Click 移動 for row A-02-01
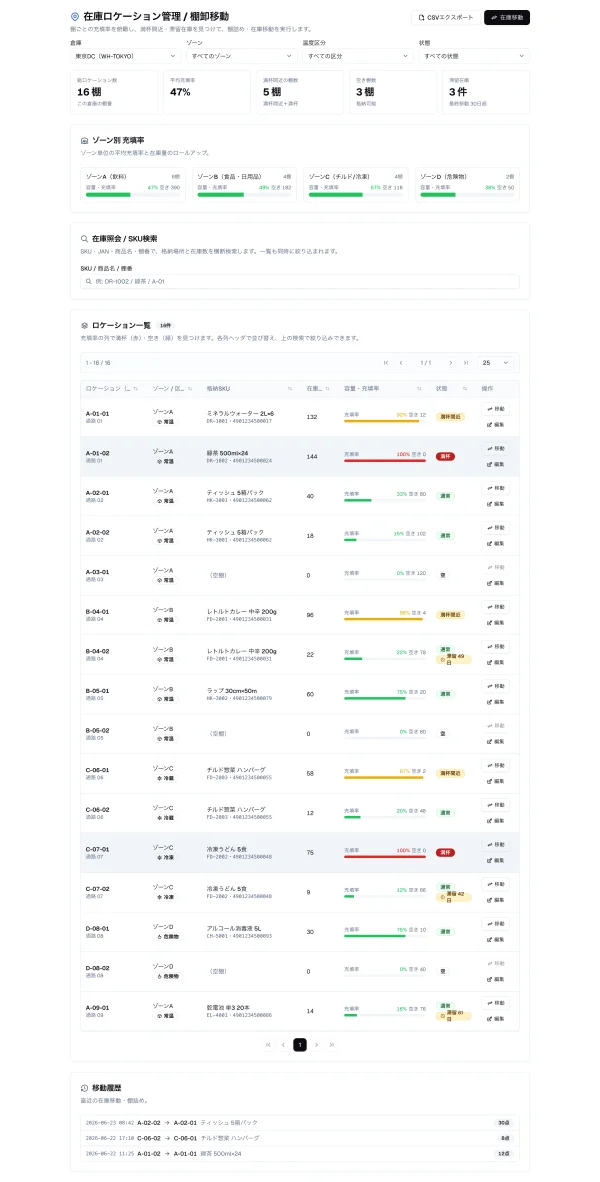The image size is (600, 1182). click(496, 488)
